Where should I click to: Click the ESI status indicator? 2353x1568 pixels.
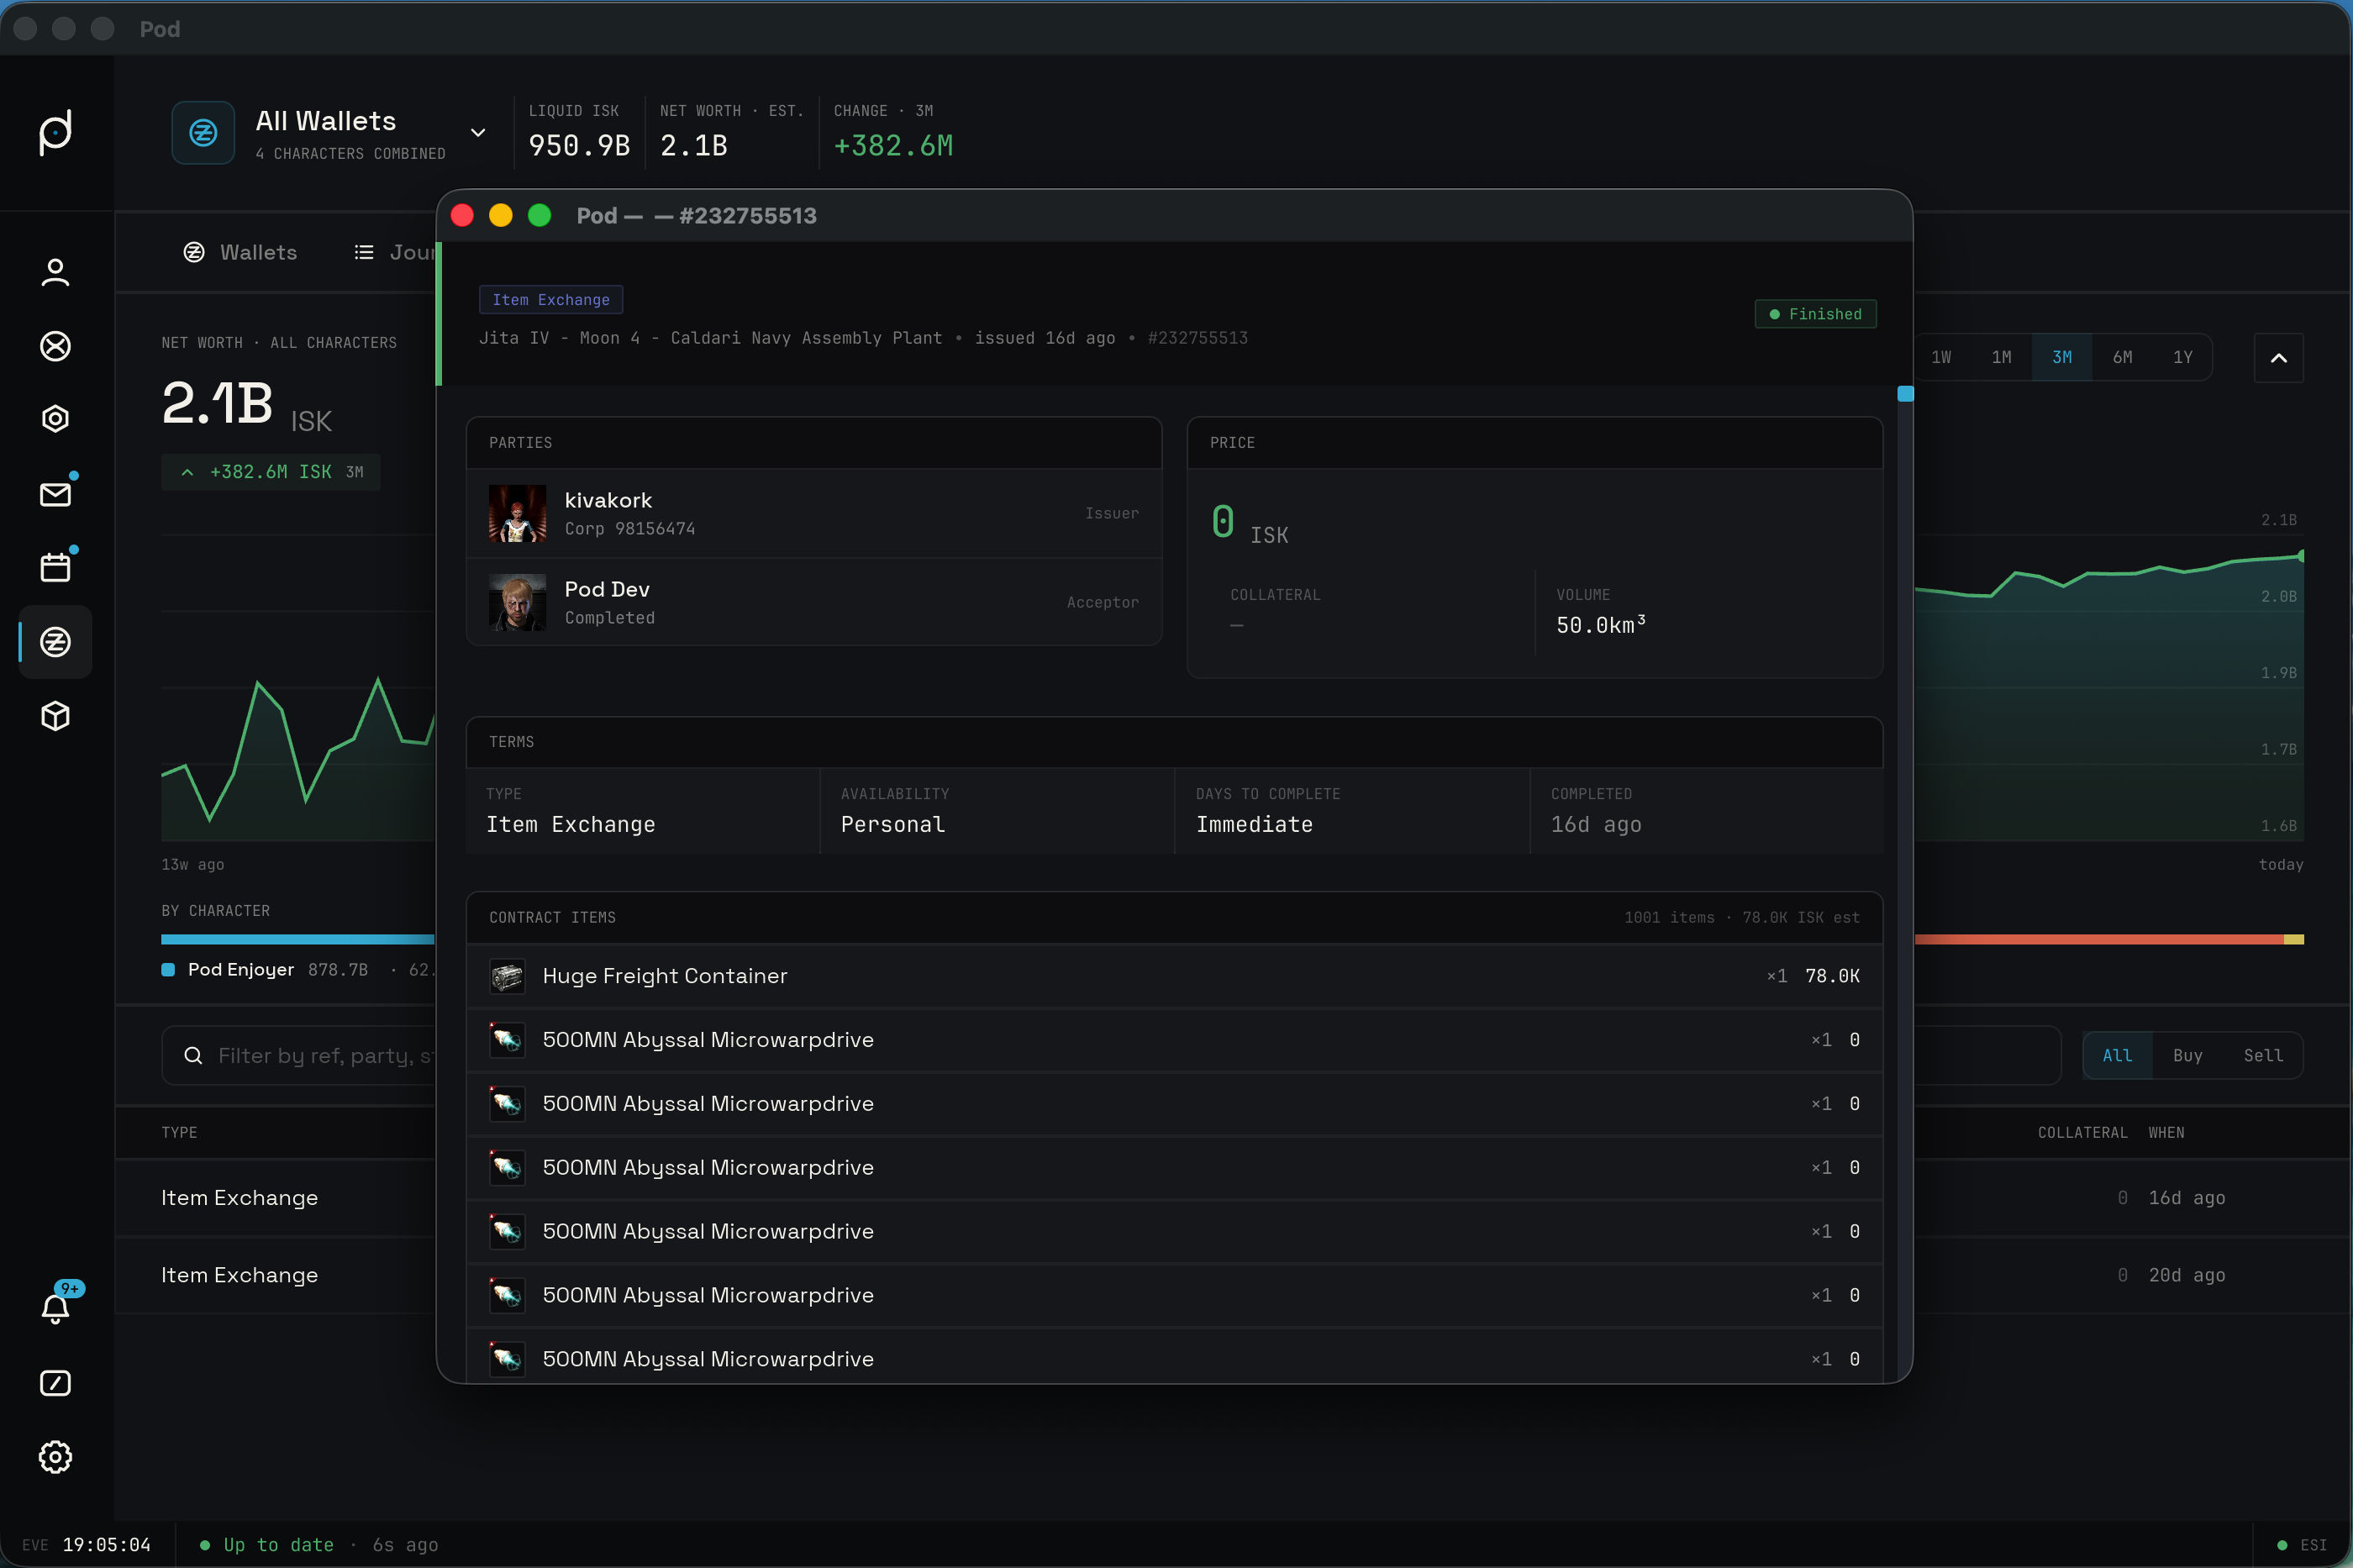tap(2303, 1544)
